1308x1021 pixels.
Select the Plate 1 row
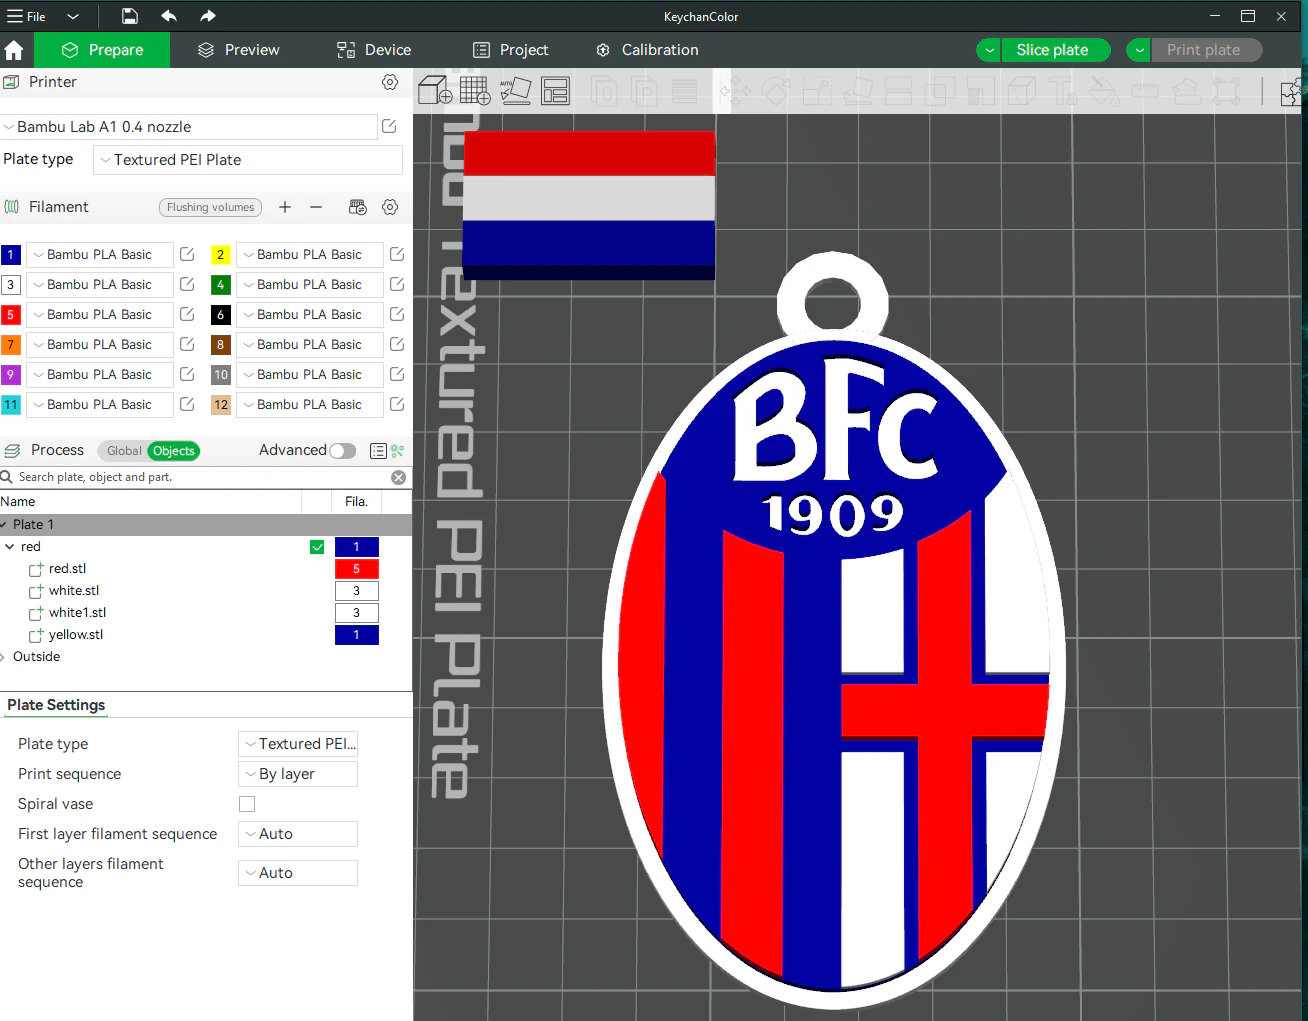tap(206, 525)
